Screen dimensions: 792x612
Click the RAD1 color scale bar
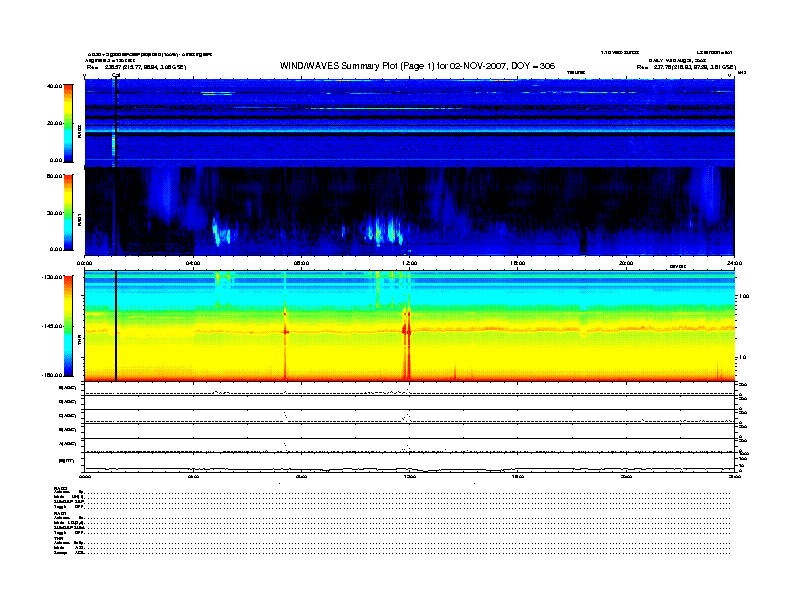(x=68, y=212)
